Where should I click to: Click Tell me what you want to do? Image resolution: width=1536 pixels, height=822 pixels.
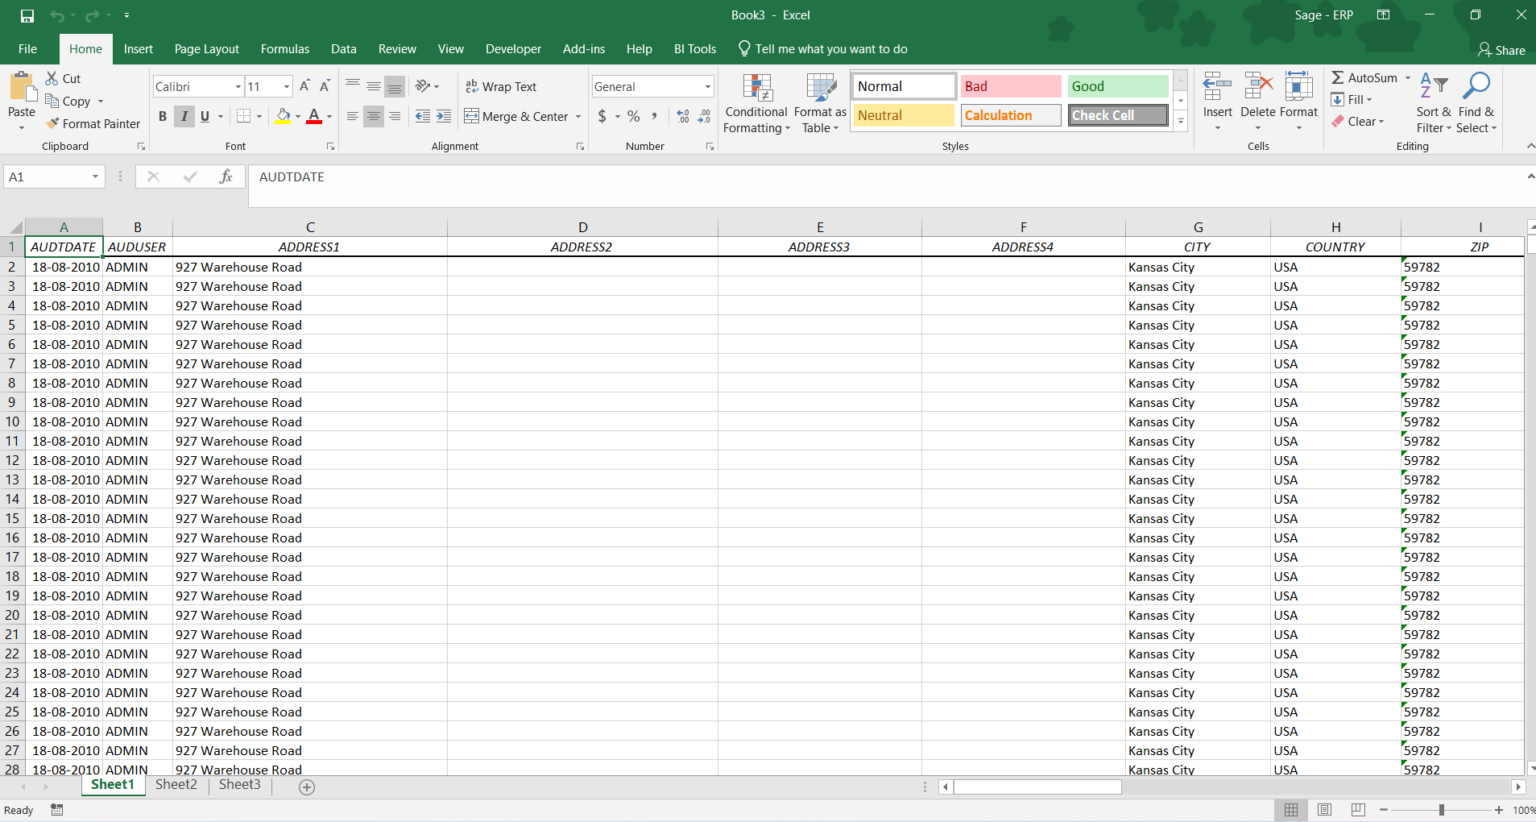tap(823, 48)
